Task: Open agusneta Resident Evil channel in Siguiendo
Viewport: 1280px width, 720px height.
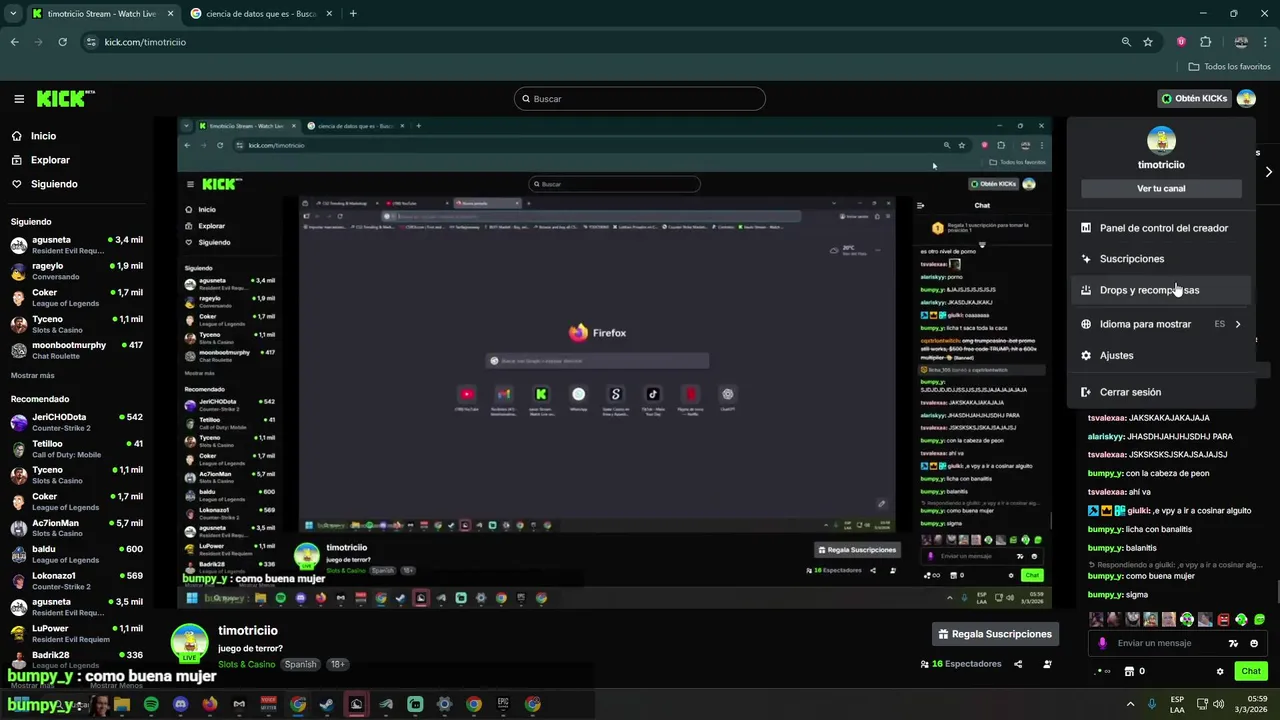Action: click(x=77, y=245)
